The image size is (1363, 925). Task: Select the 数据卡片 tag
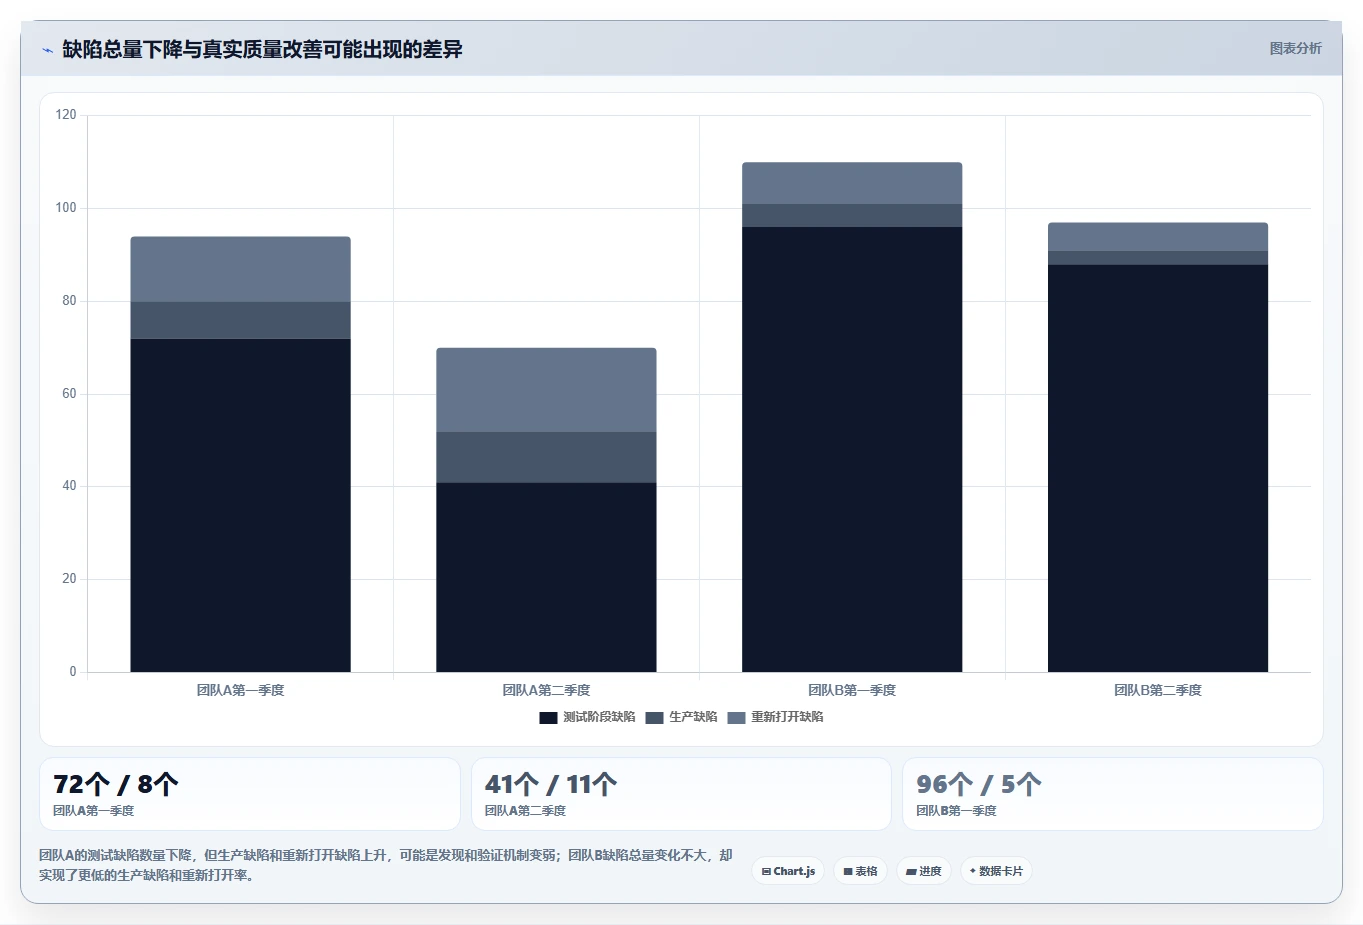(996, 871)
